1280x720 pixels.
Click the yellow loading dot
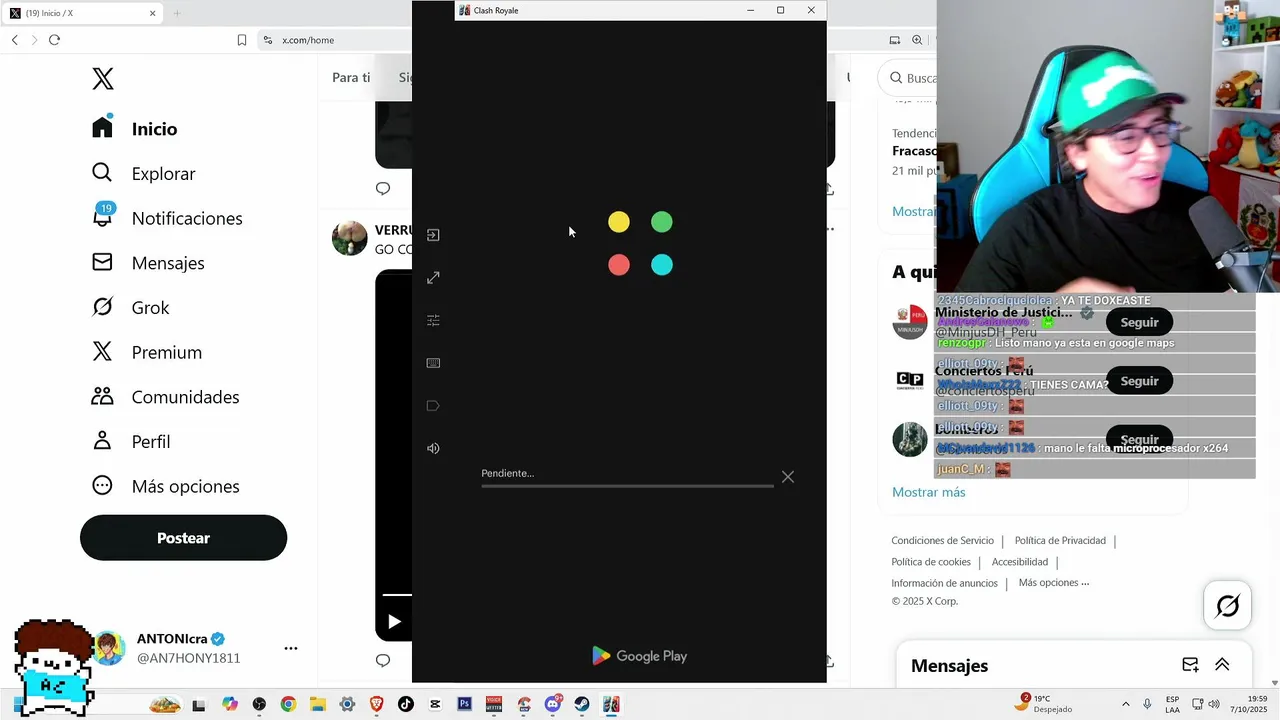tap(619, 222)
